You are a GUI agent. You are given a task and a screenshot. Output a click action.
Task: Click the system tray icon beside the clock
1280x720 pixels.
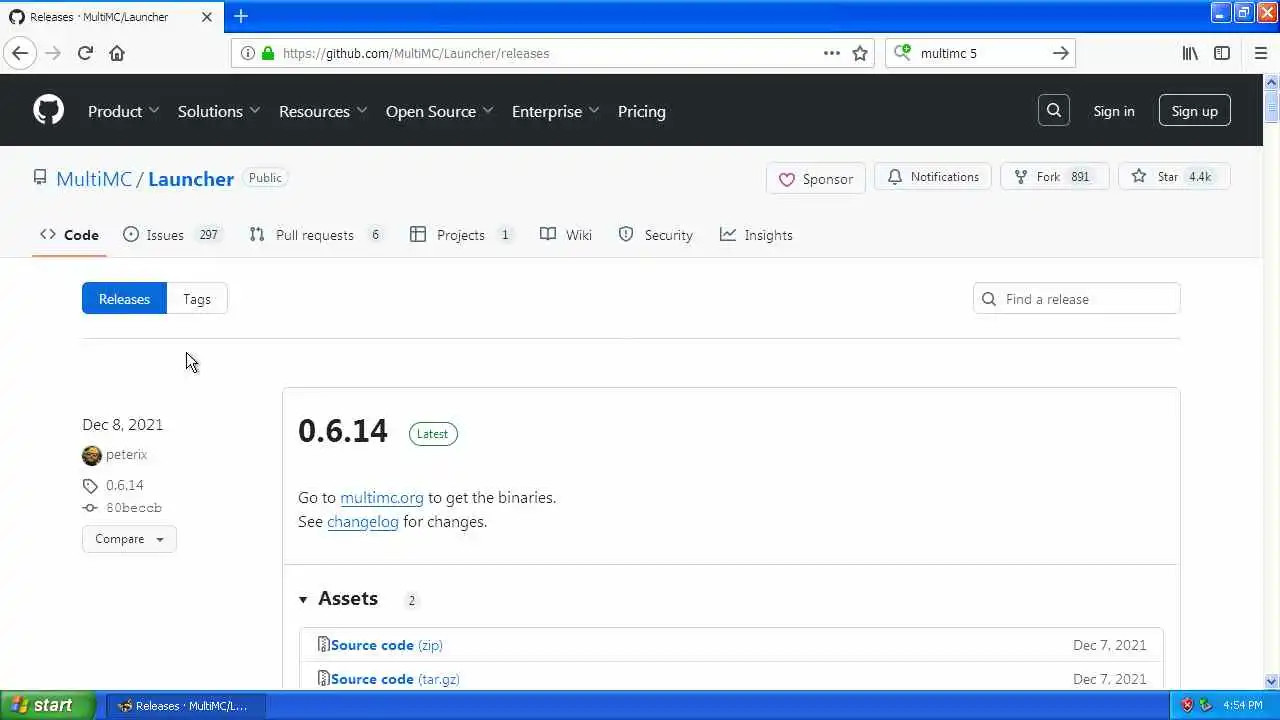(x=1206, y=705)
